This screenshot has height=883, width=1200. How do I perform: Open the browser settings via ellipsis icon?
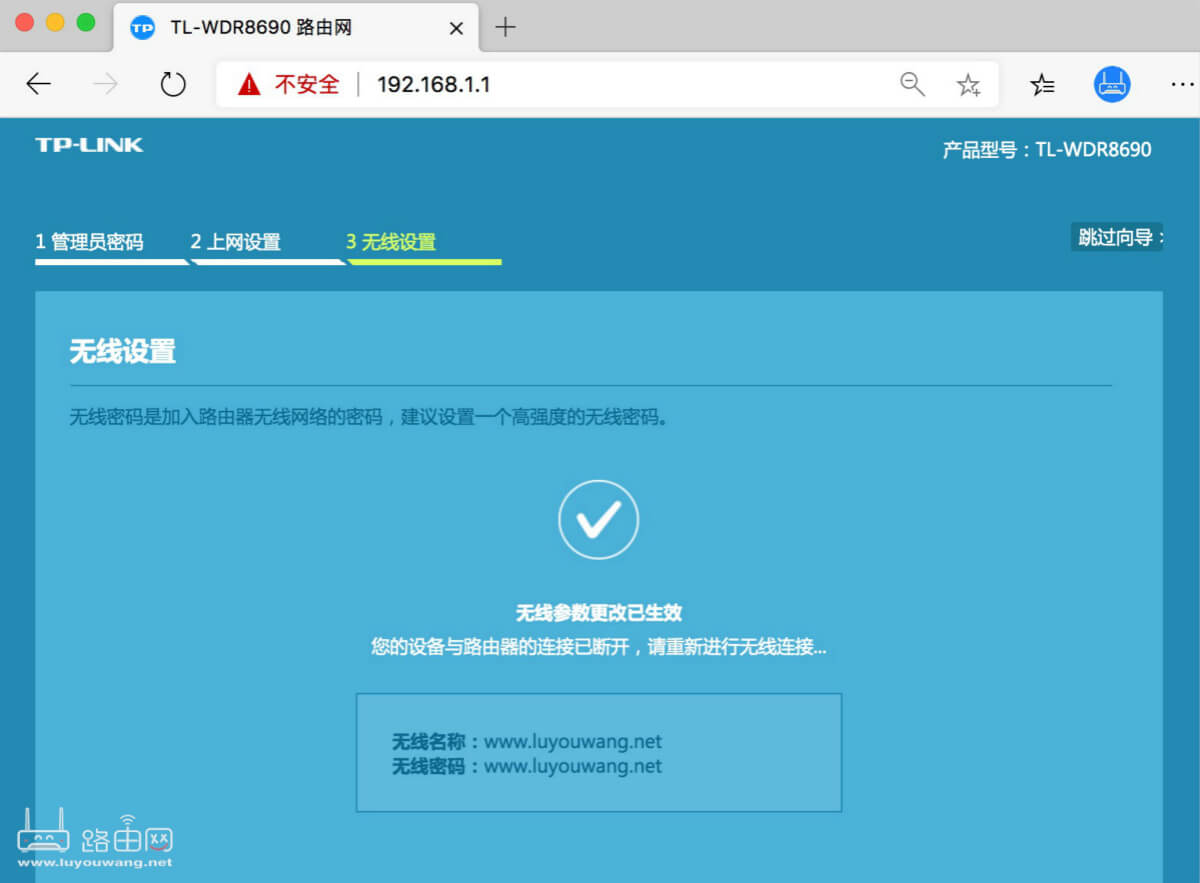click(x=1178, y=84)
